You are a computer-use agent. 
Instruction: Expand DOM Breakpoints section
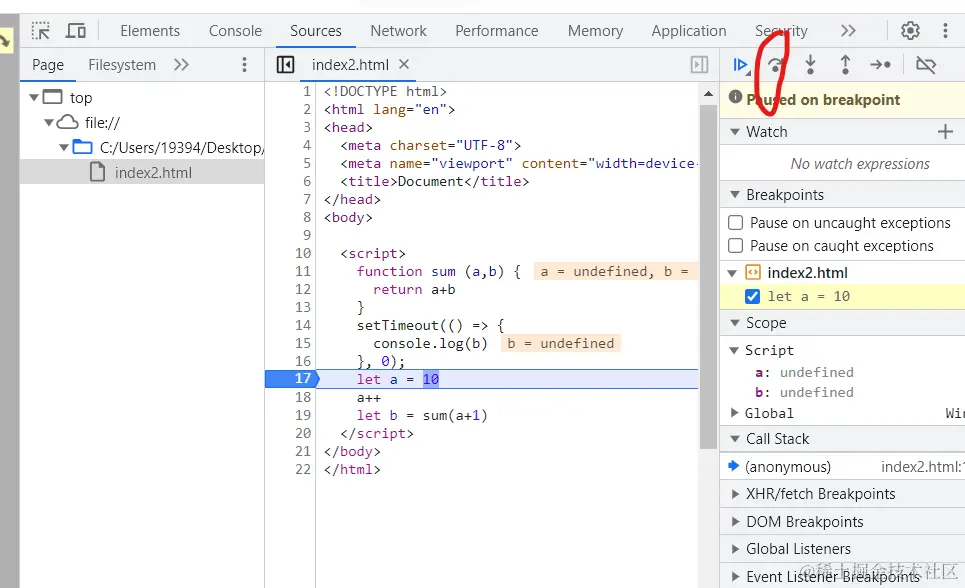[735, 522]
